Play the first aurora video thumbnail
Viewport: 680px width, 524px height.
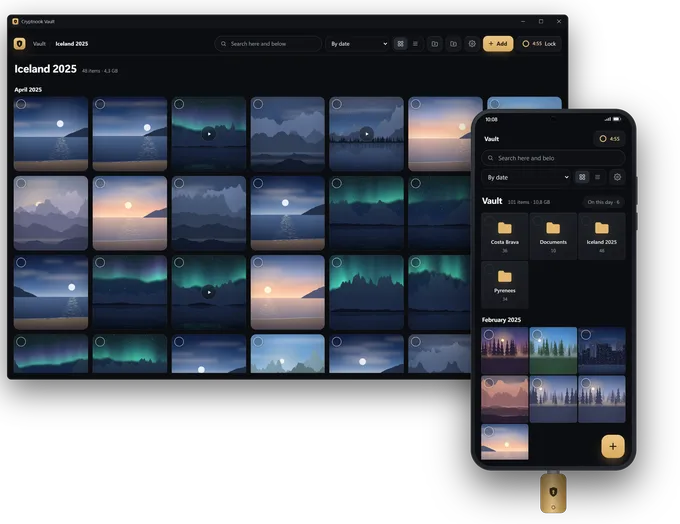tap(209, 134)
